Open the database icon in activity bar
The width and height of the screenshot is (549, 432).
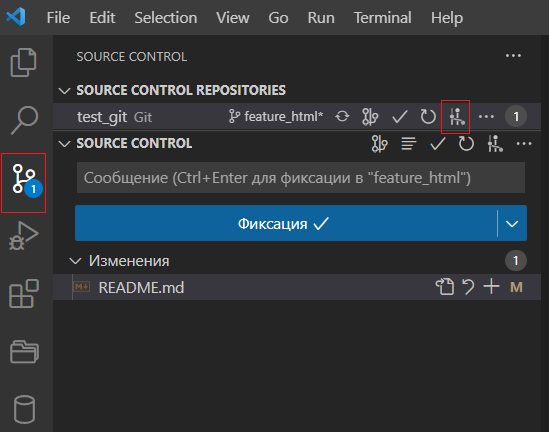pyautogui.click(x=24, y=409)
